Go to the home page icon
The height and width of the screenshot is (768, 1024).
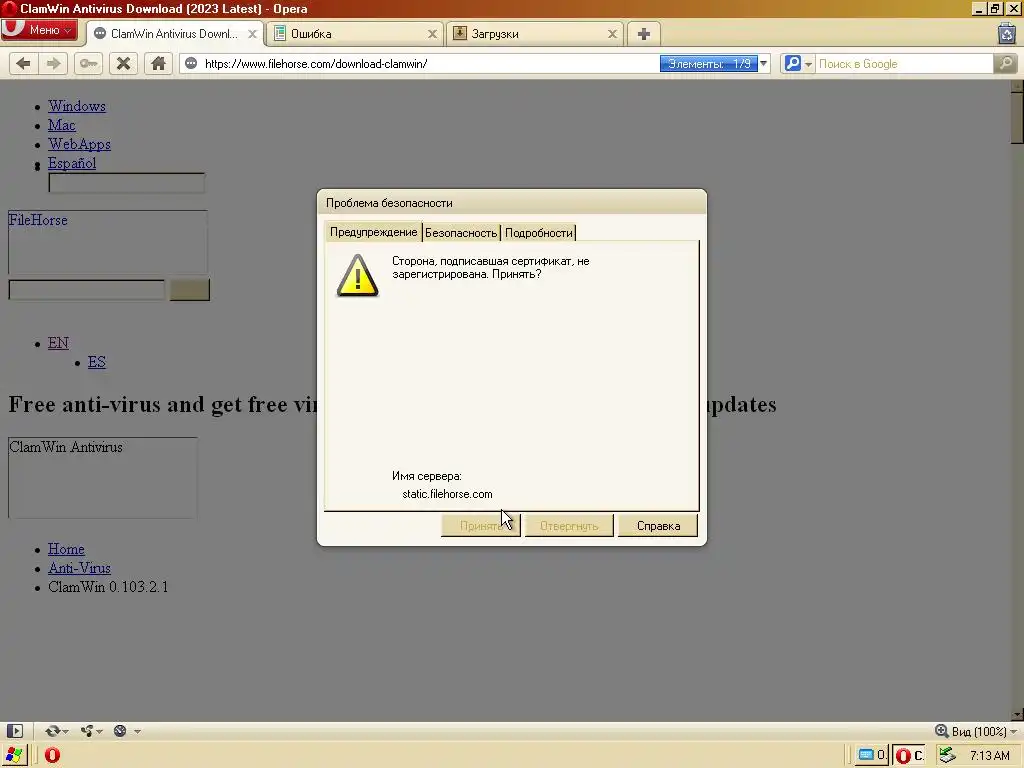click(159, 63)
